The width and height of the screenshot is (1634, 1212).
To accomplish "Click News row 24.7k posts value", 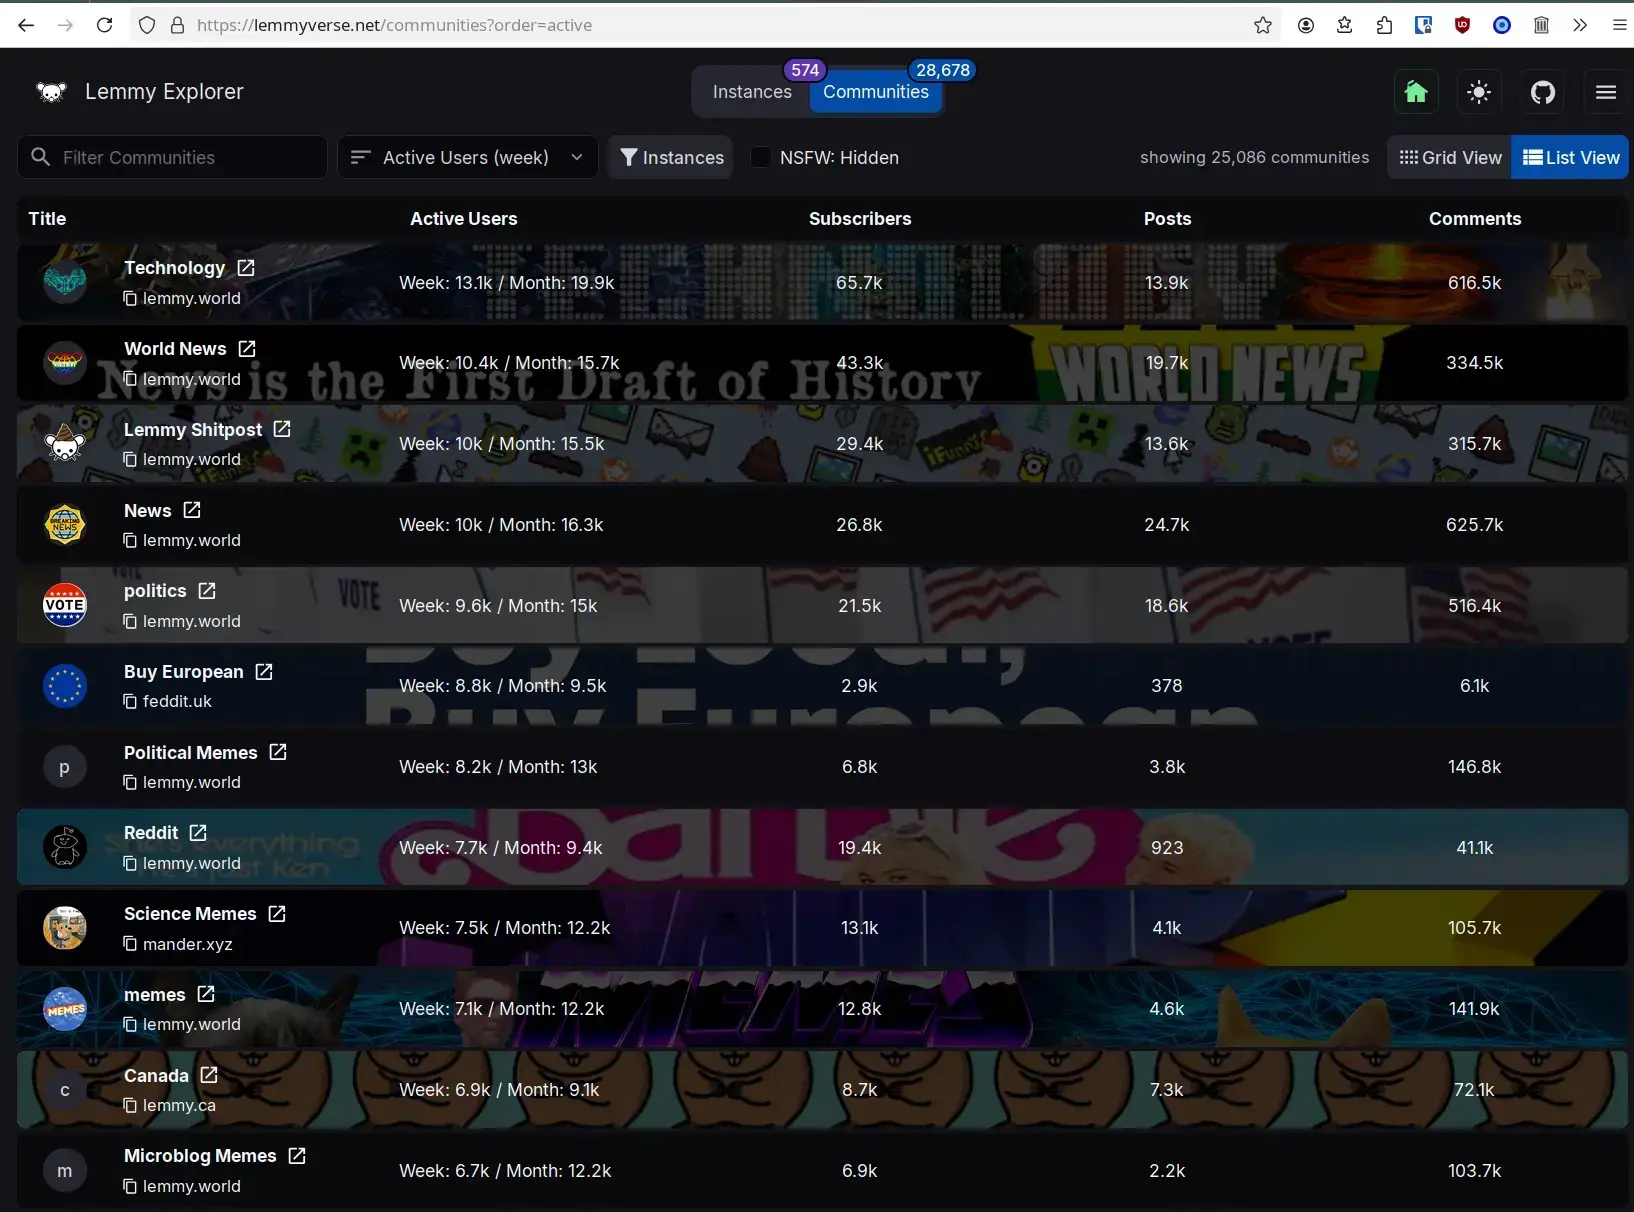I will pyautogui.click(x=1167, y=525).
